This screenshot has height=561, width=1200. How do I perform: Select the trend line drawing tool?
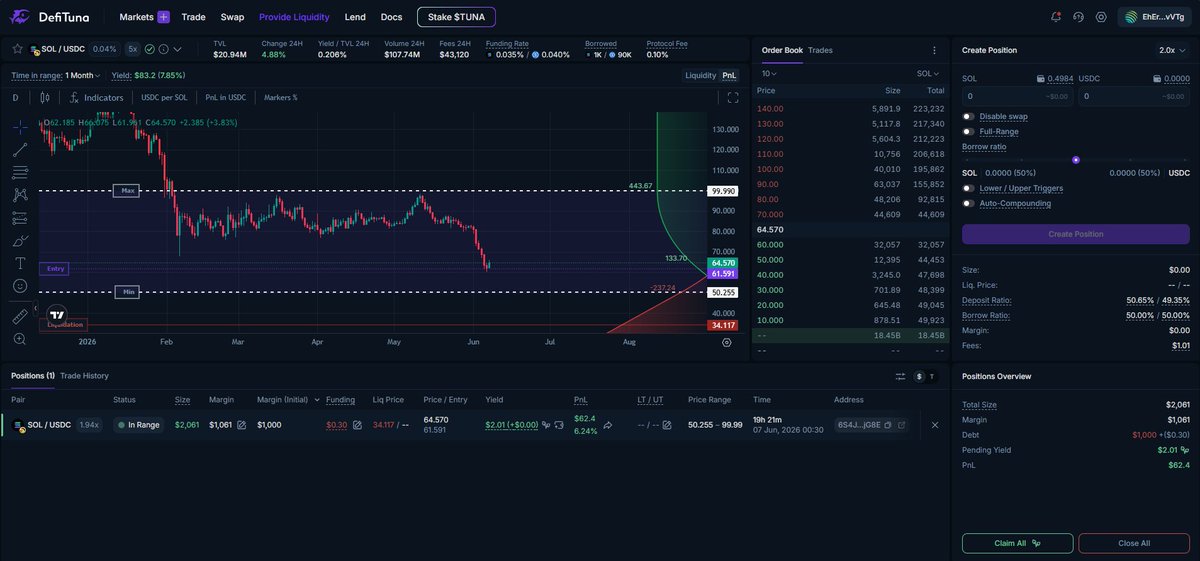(20, 150)
